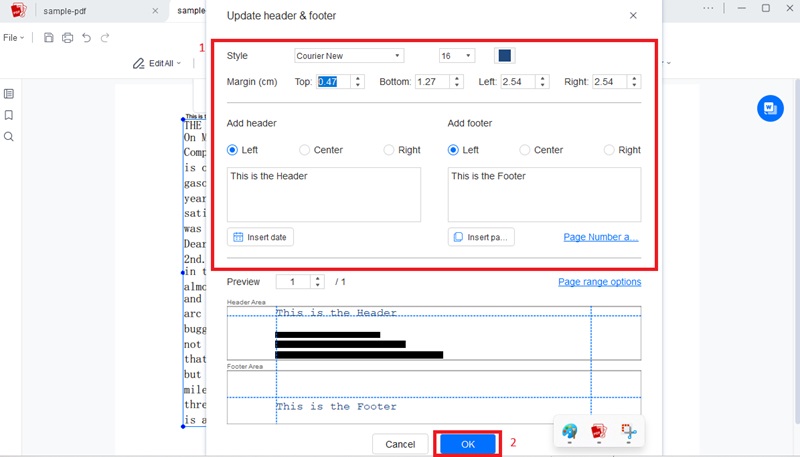
Task: Select Center alignment for header
Action: tap(305, 150)
